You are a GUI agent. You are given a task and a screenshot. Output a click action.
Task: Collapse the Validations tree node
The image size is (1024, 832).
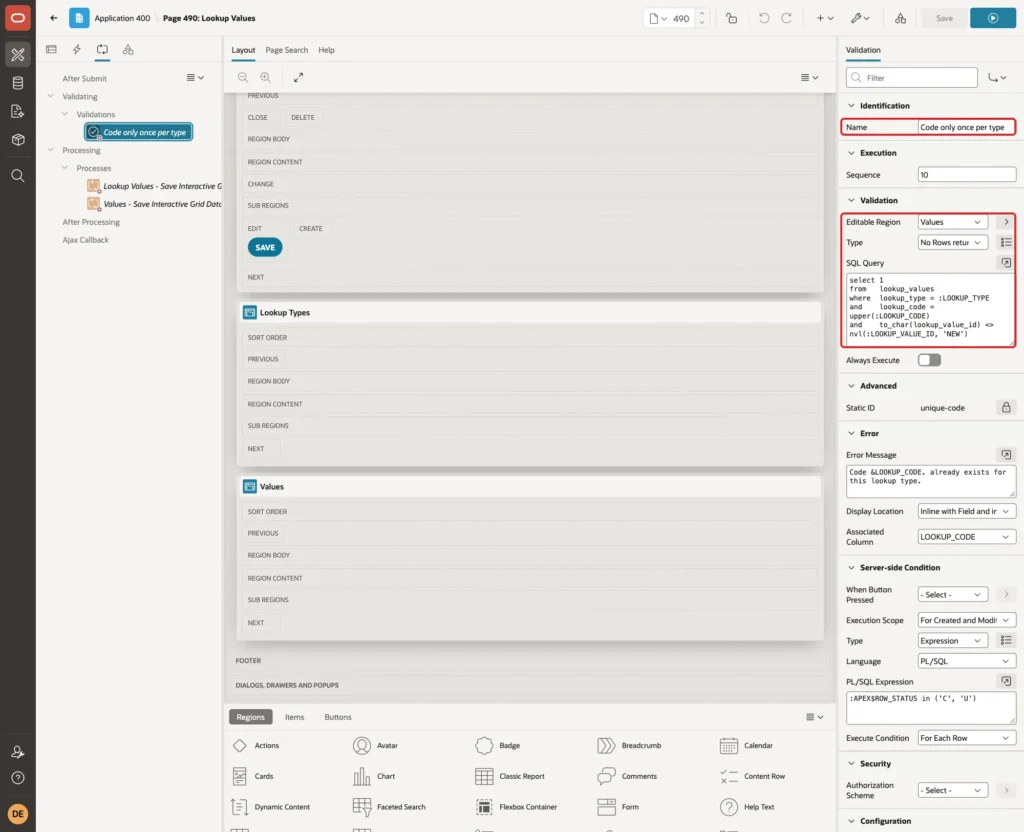tap(65, 114)
